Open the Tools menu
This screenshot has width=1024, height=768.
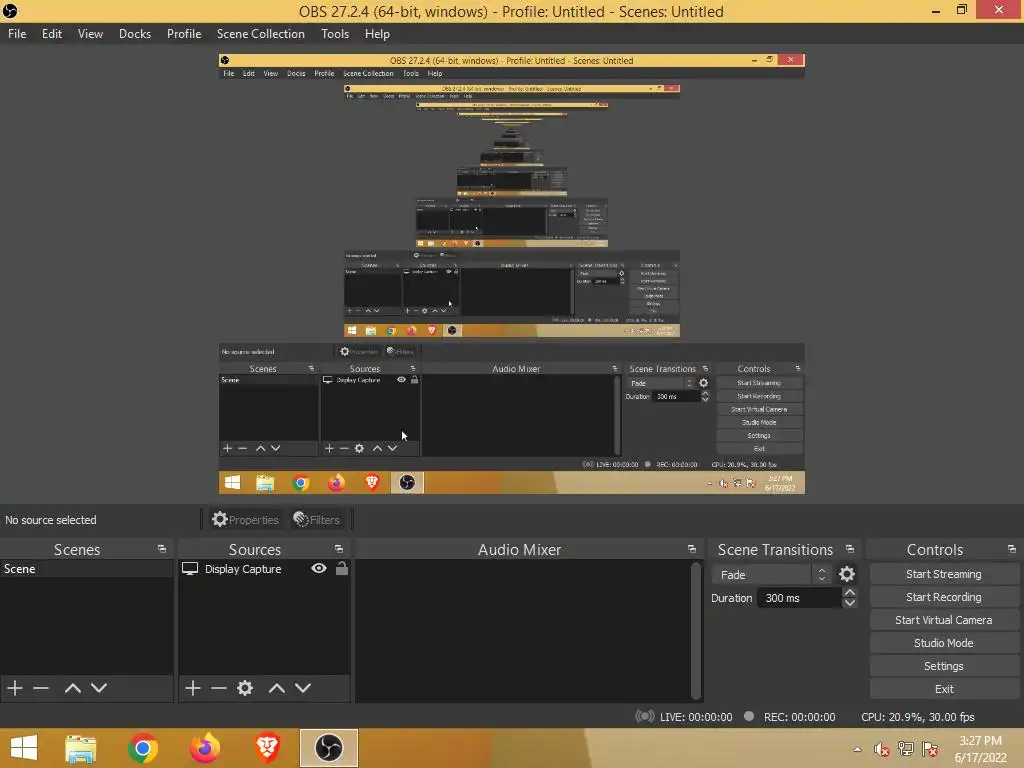(x=334, y=34)
